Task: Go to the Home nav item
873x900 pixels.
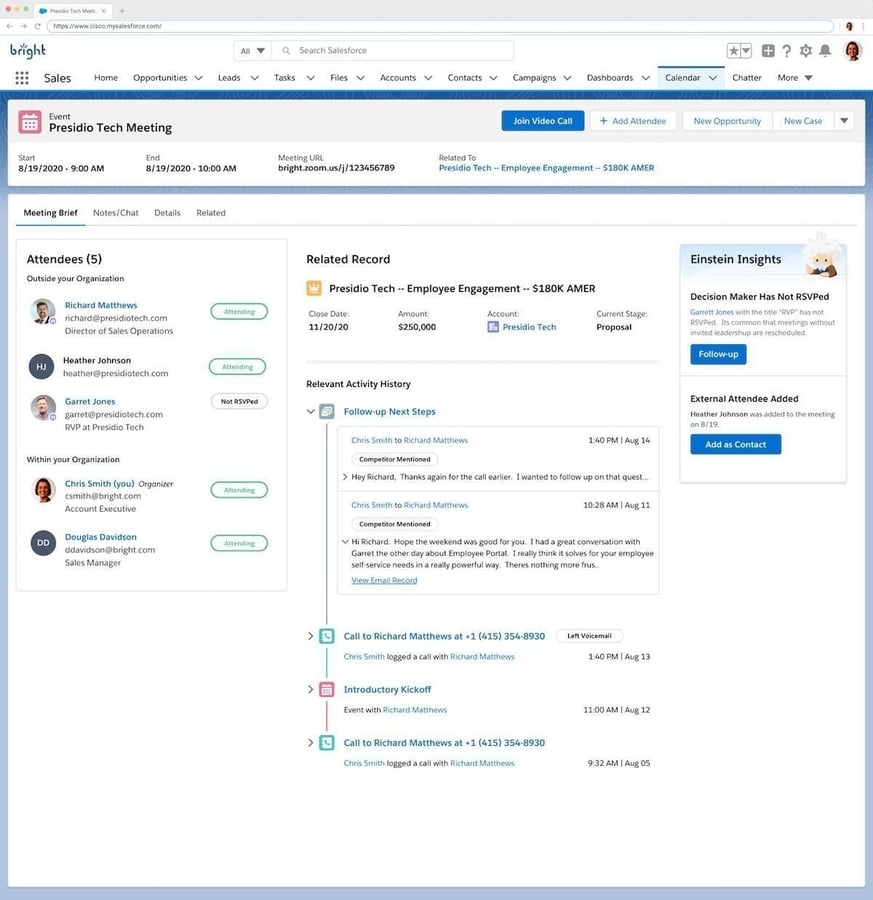Action: click(x=106, y=77)
